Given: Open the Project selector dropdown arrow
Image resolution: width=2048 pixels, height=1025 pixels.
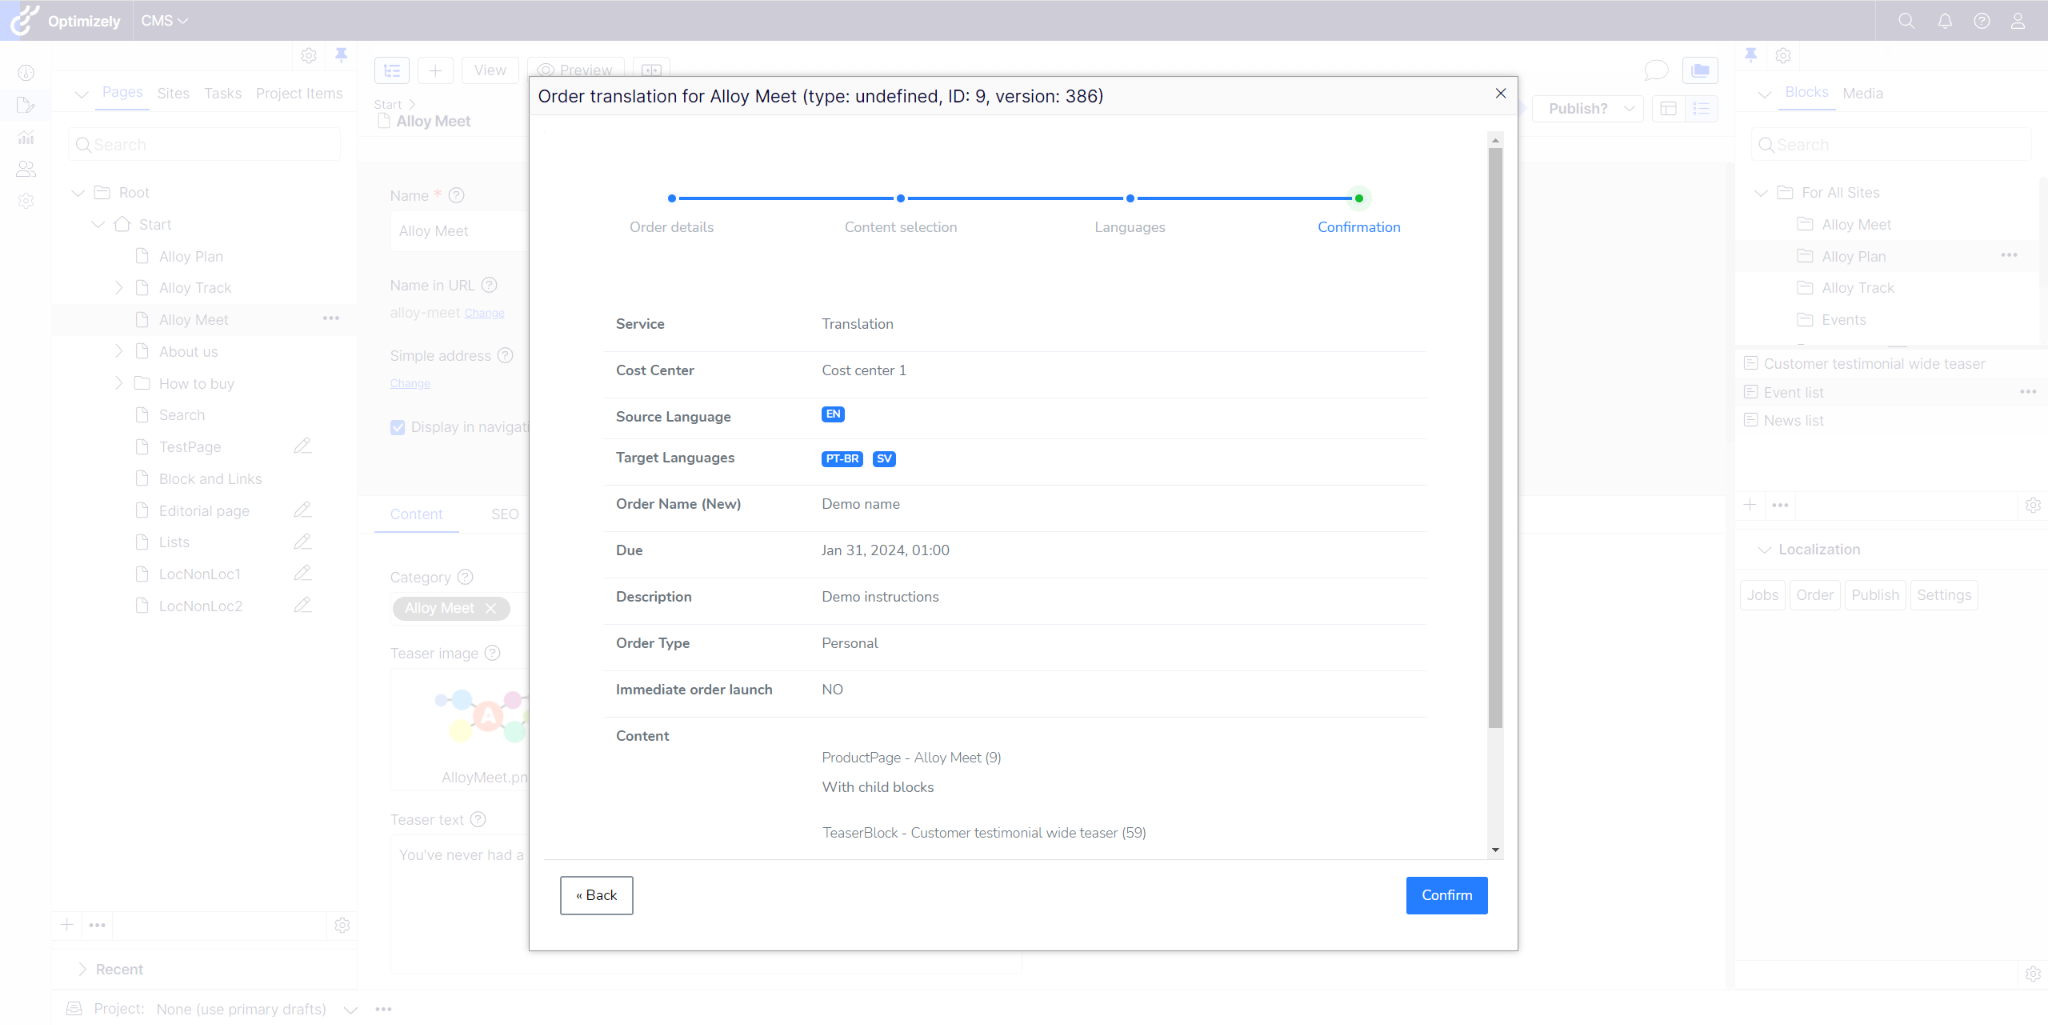Looking at the screenshot, I should (x=351, y=1009).
